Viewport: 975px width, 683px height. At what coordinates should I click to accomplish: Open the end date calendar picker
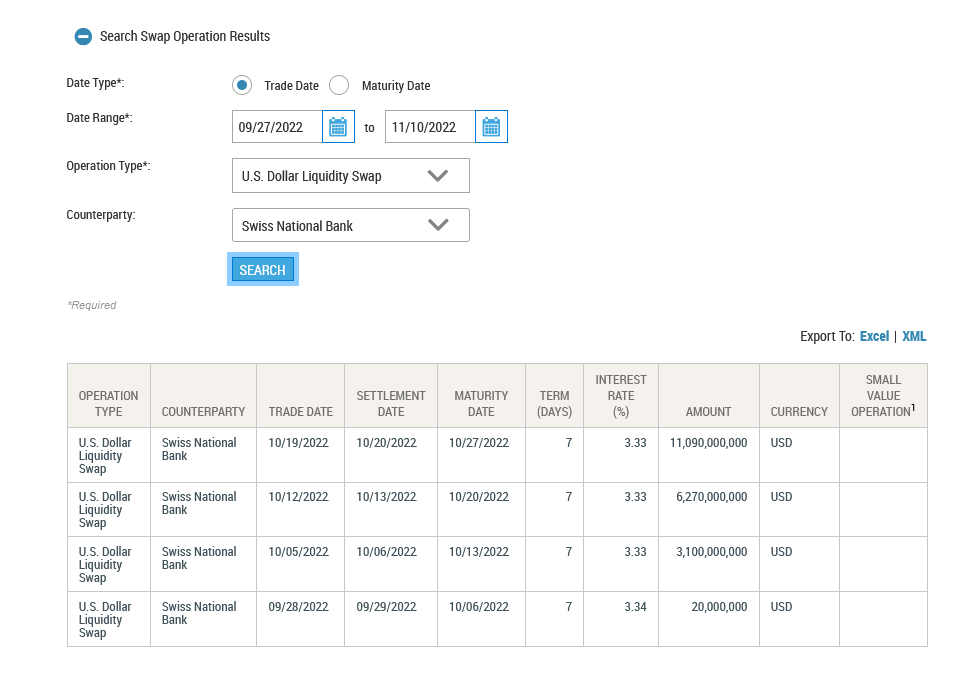click(491, 127)
